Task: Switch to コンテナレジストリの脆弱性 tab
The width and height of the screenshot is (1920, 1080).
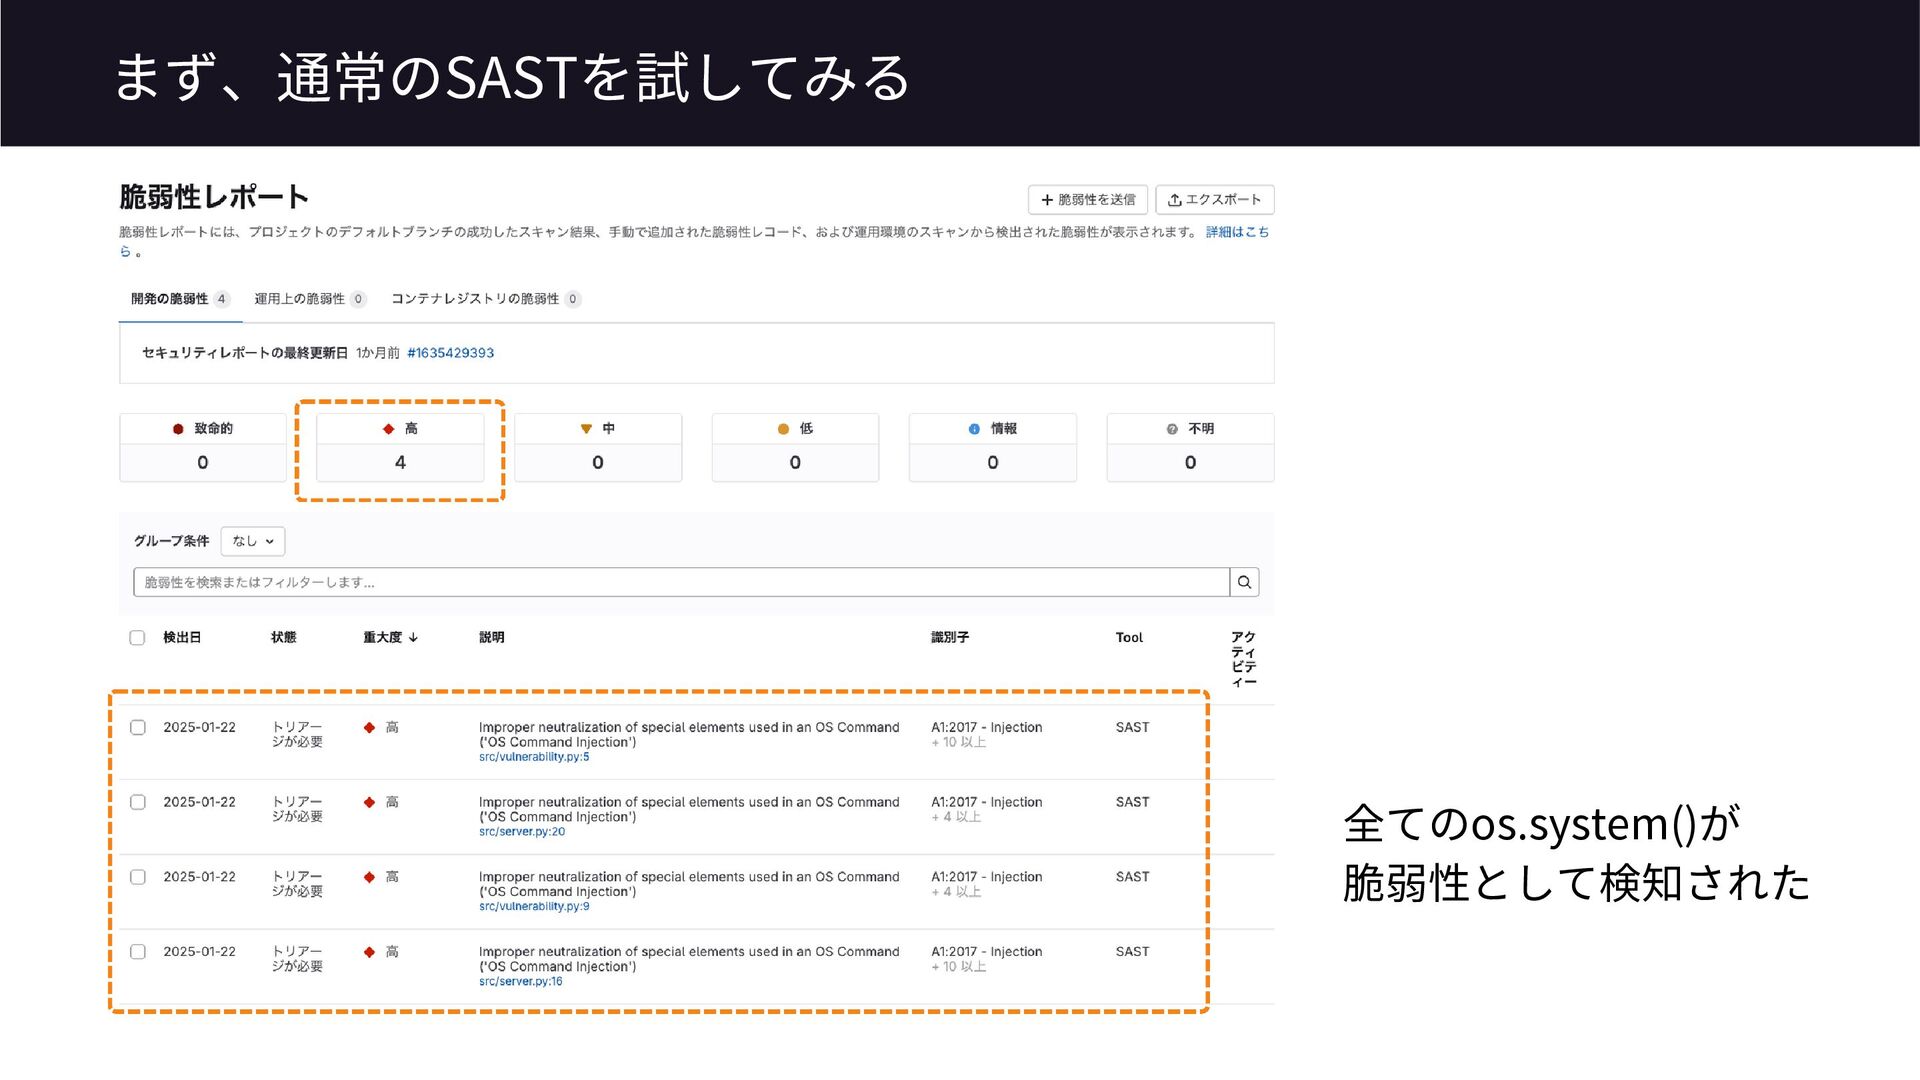Action: [x=485, y=299]
